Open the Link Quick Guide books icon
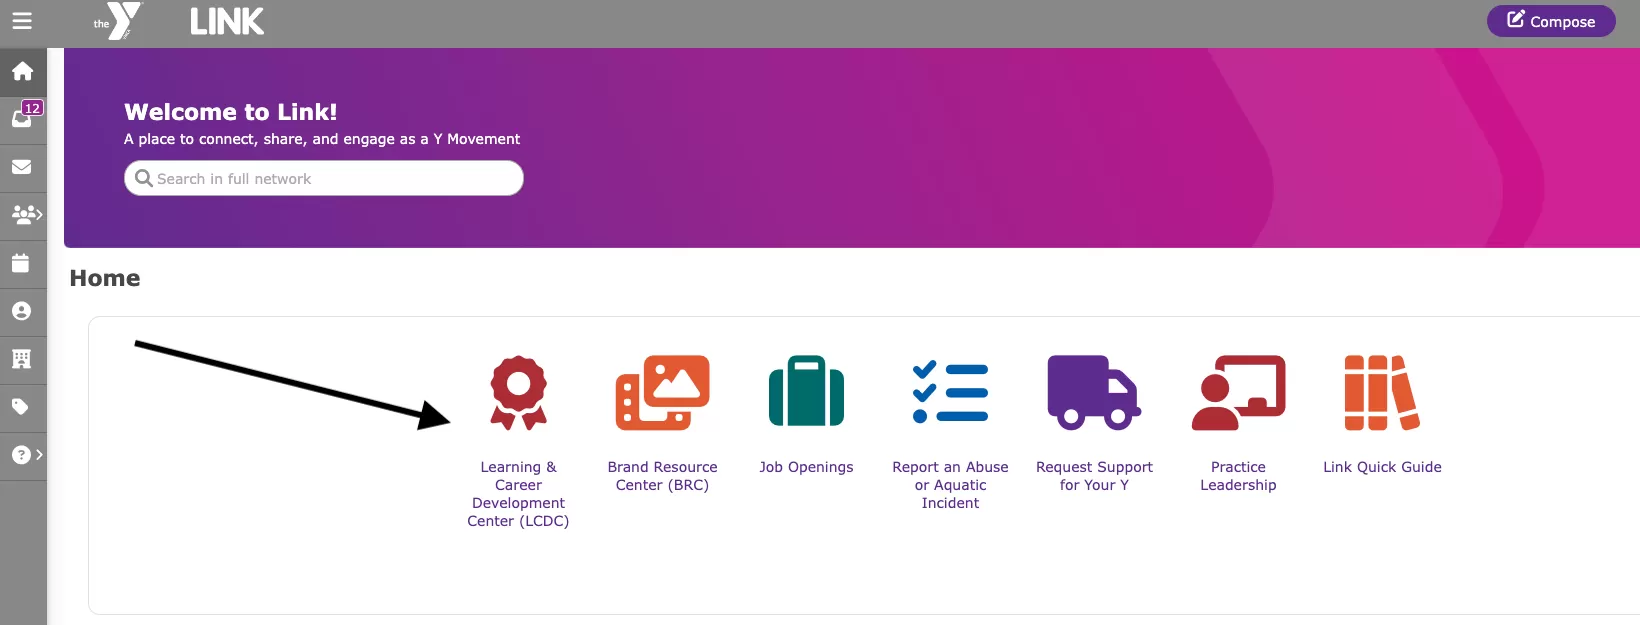 point(1381,393)
